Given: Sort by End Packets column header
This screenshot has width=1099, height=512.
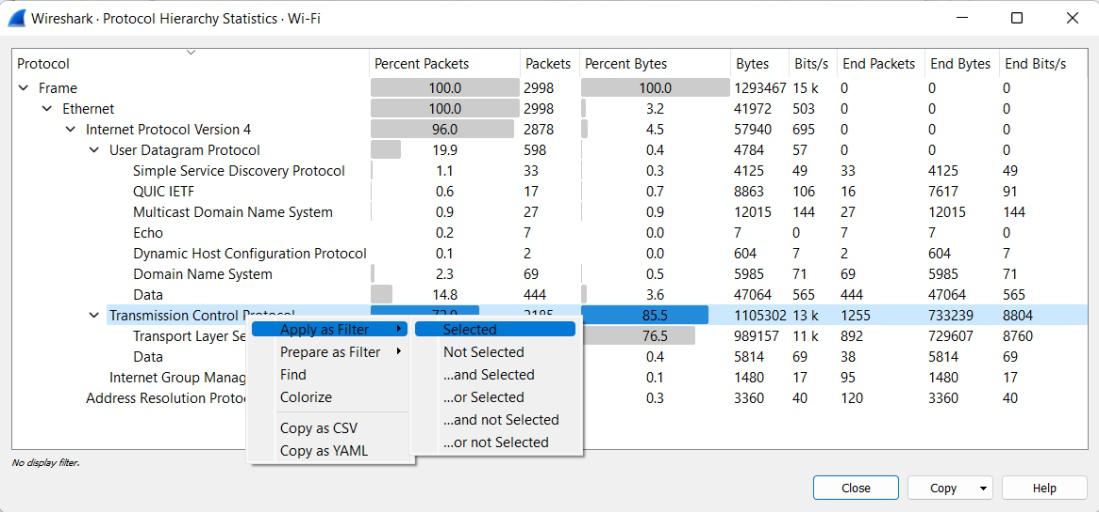Looking at the screenshot, I should (880, 64).
